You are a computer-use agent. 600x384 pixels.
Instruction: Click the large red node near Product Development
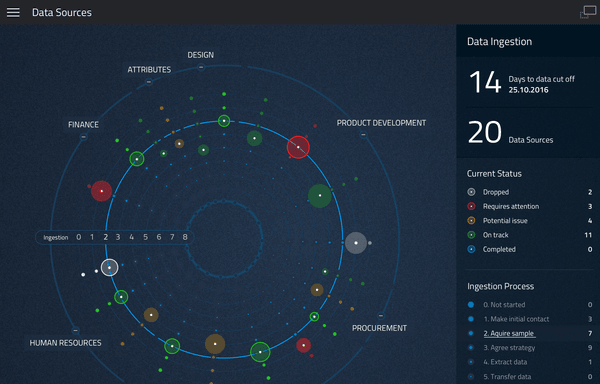(x=298, y=147)
